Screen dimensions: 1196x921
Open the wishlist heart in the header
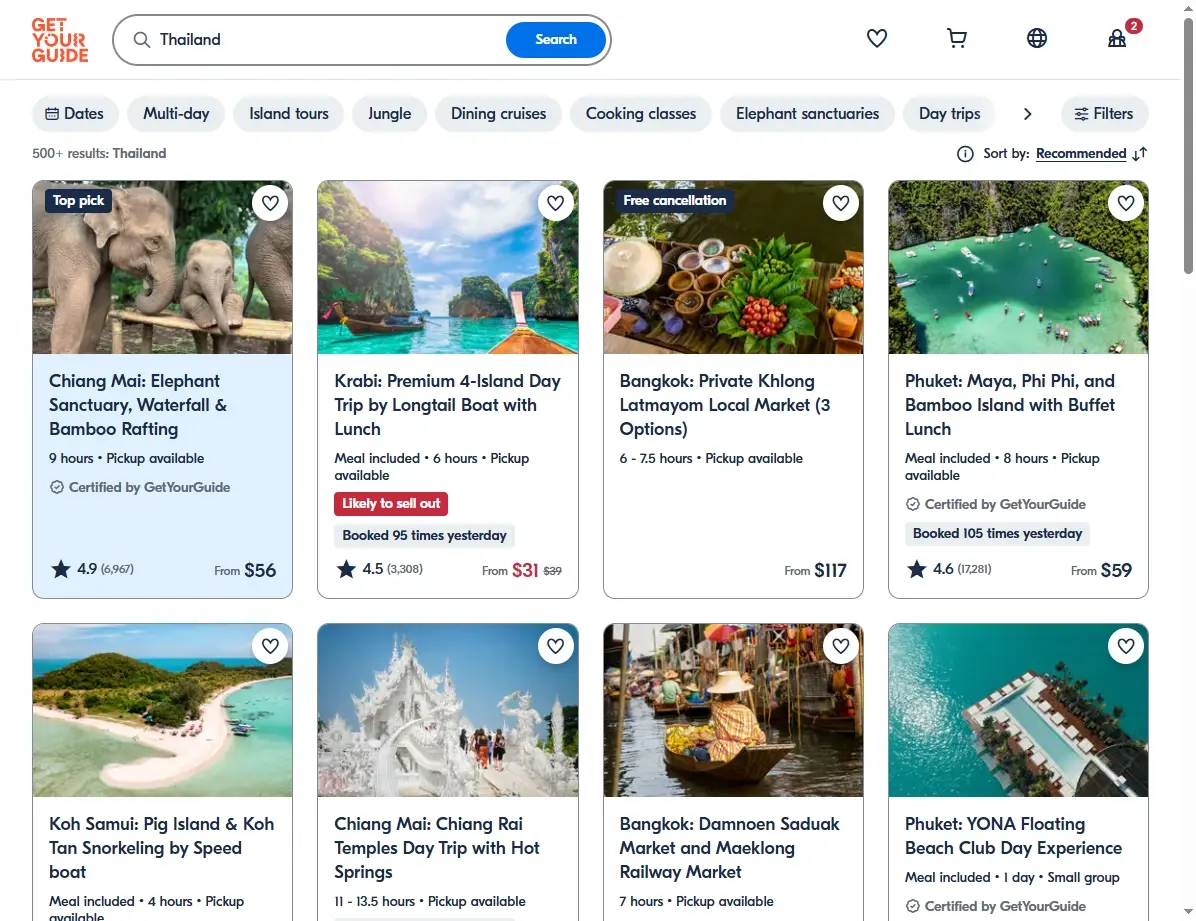876,38
